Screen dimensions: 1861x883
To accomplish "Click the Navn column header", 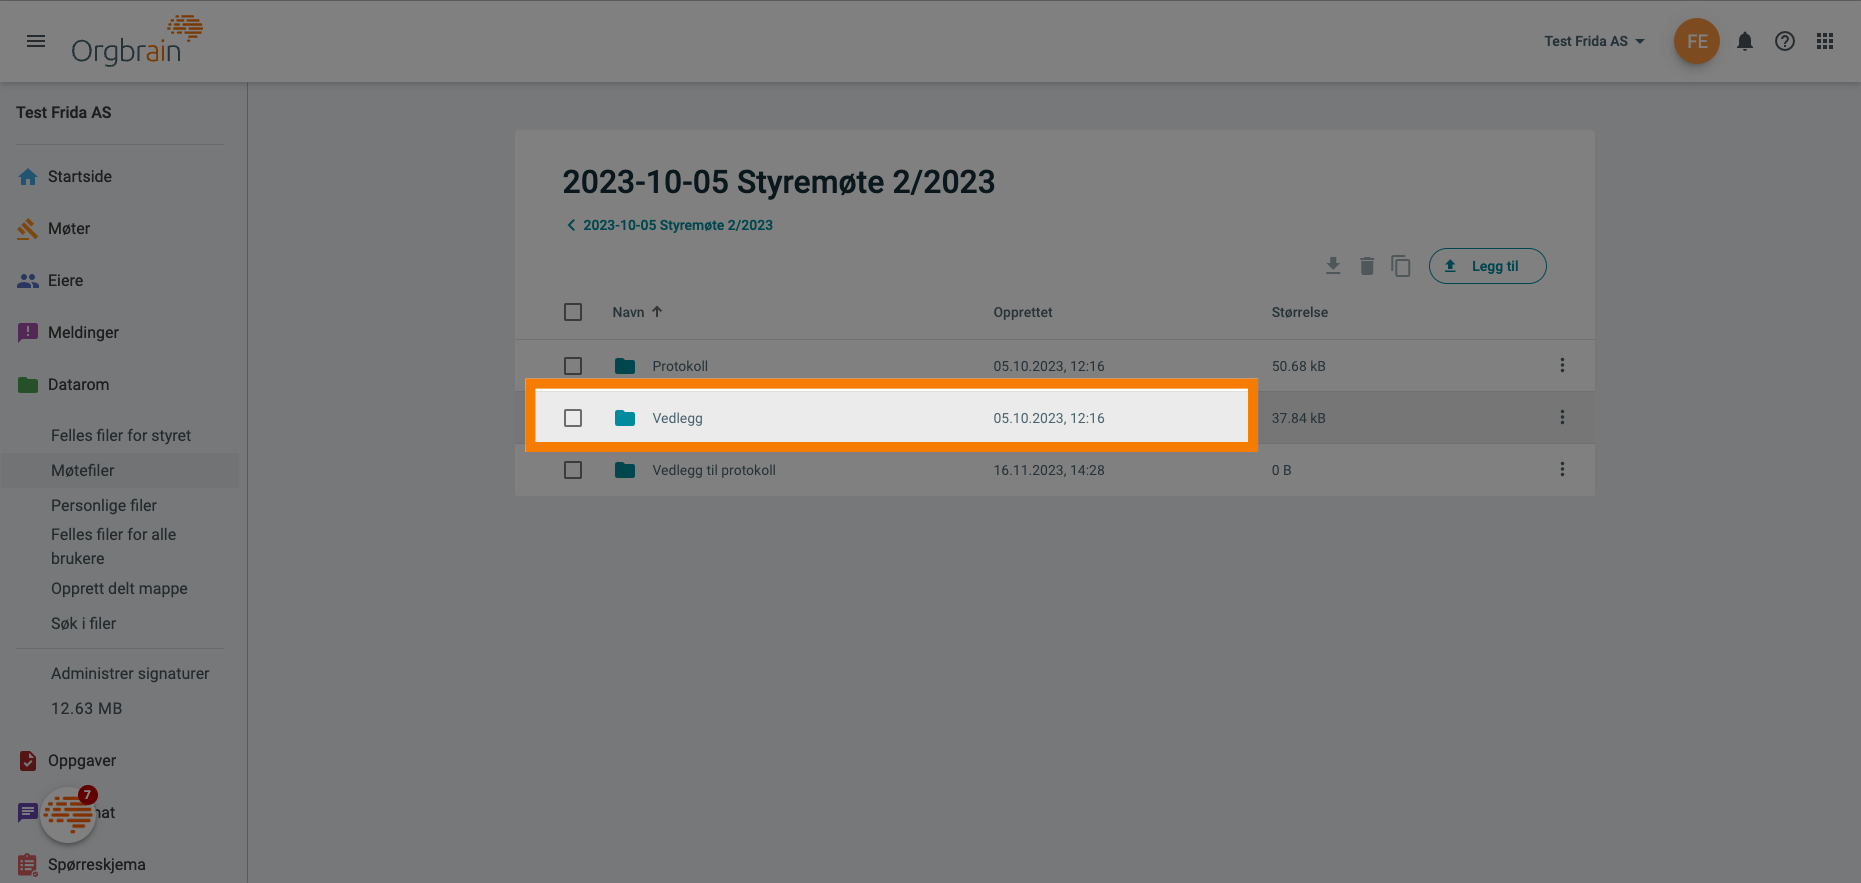I will click(x=628, y=312).
